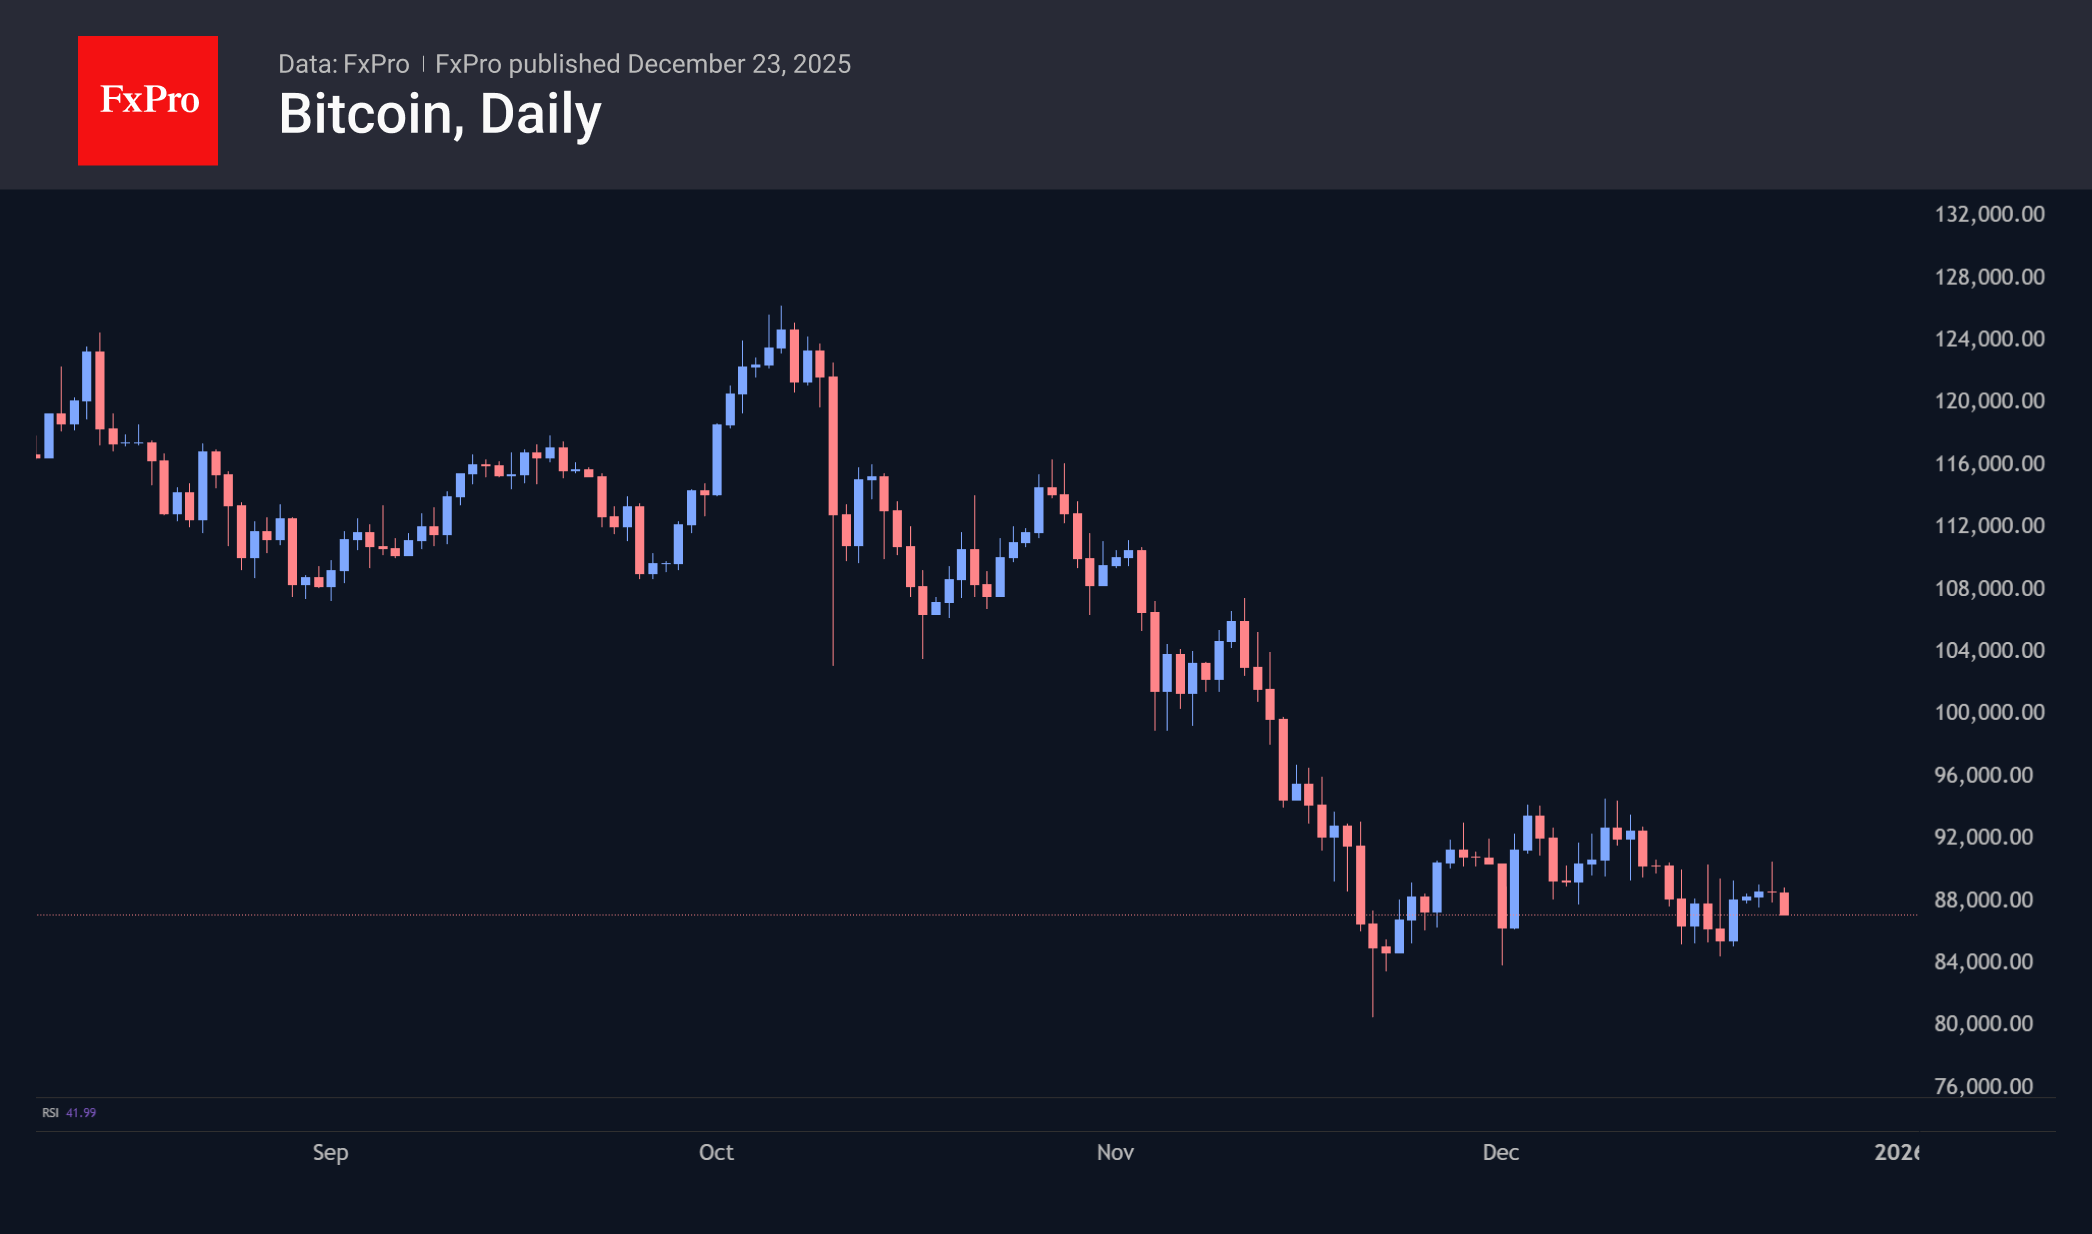Click the RSI value 41.99

[81, 1113]
